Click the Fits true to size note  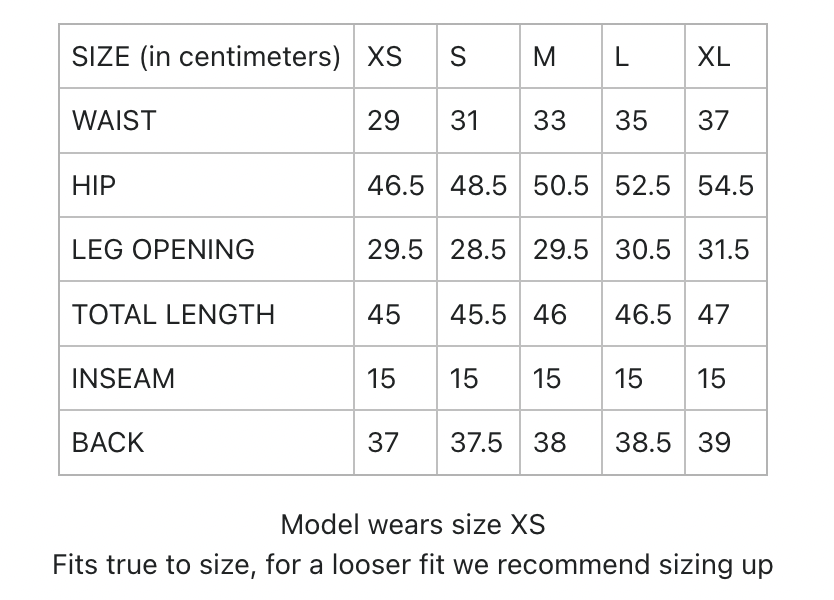(413, 565)
